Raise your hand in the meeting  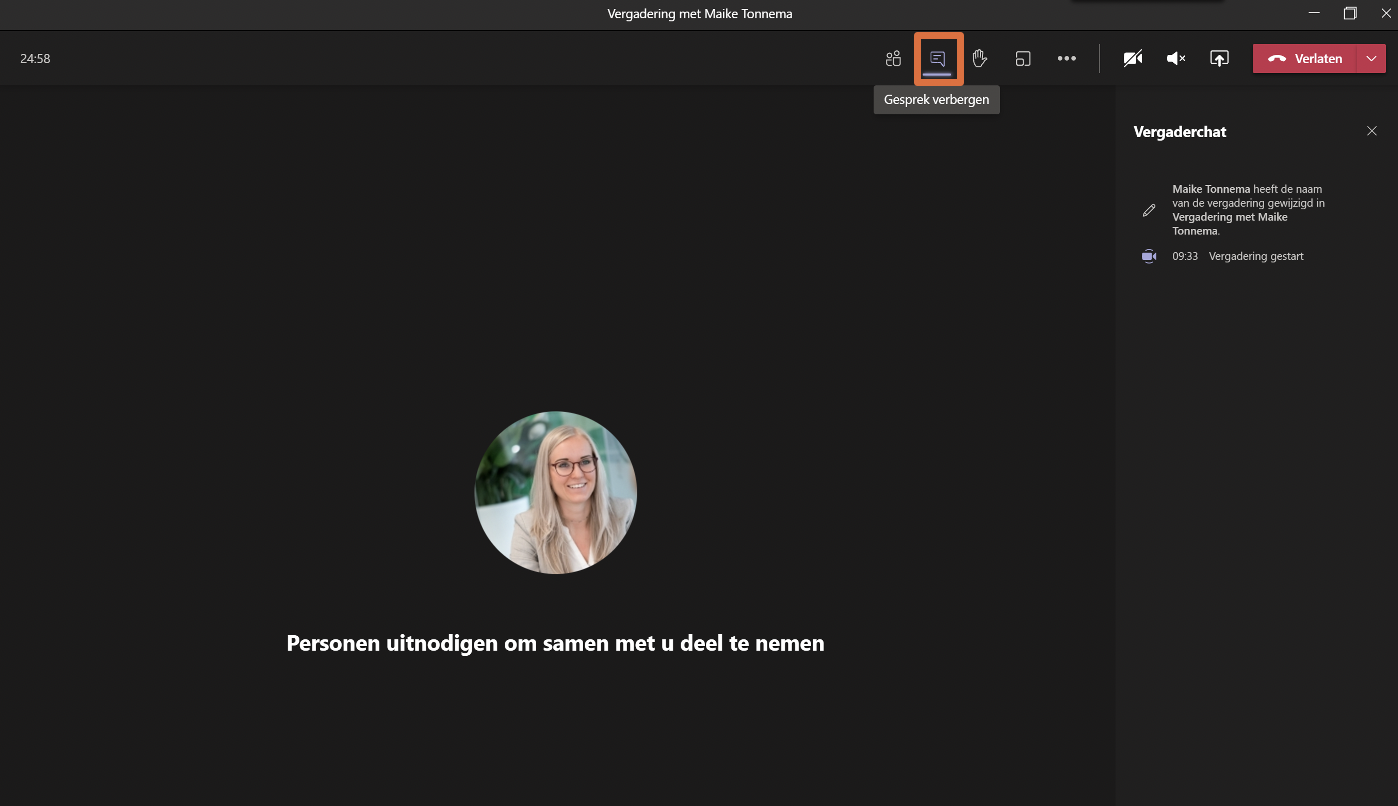click(980, 59)
